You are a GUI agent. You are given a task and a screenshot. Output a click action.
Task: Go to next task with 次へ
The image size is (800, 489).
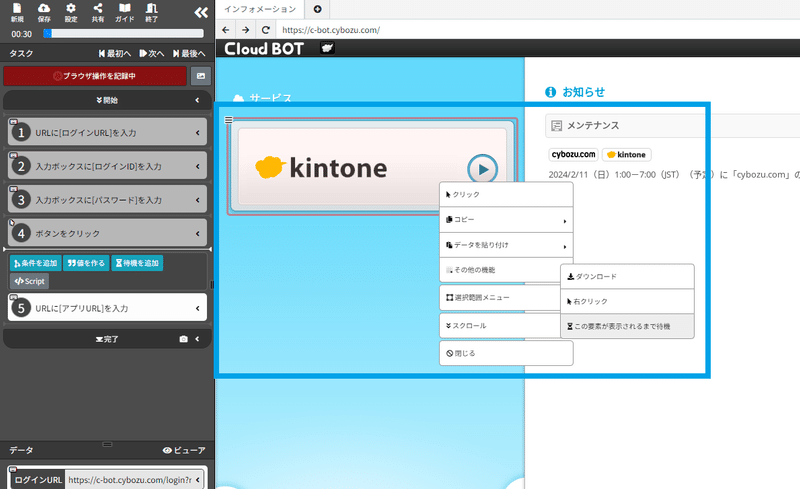tap(152, 53)
